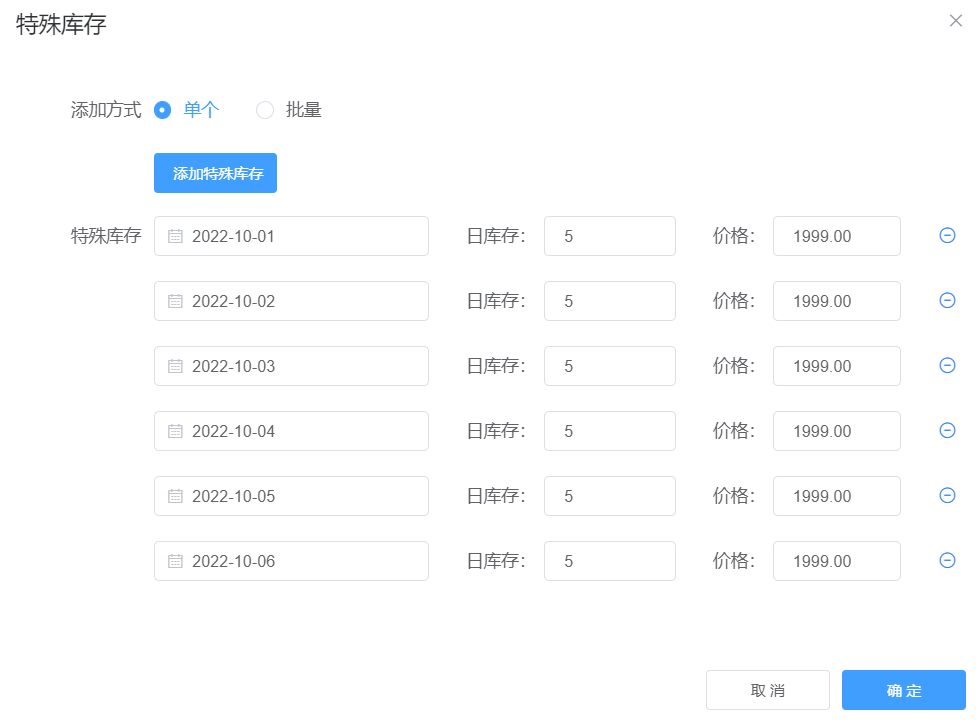The height and width of the screenshot is (723, 976).
Task: Focus 日库存 field in the 2022-10-06 row
Action: 610,561
